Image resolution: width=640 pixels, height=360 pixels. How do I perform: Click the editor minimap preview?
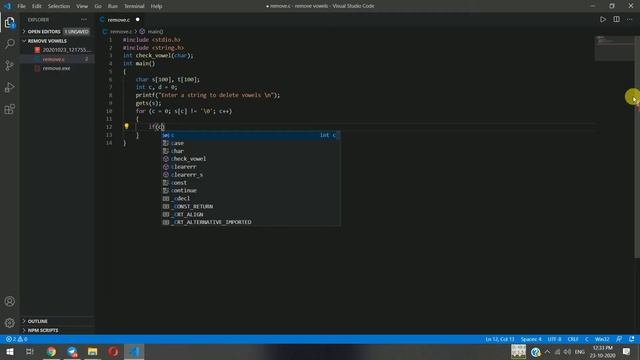pyautogui.click(x=614, y=48)
